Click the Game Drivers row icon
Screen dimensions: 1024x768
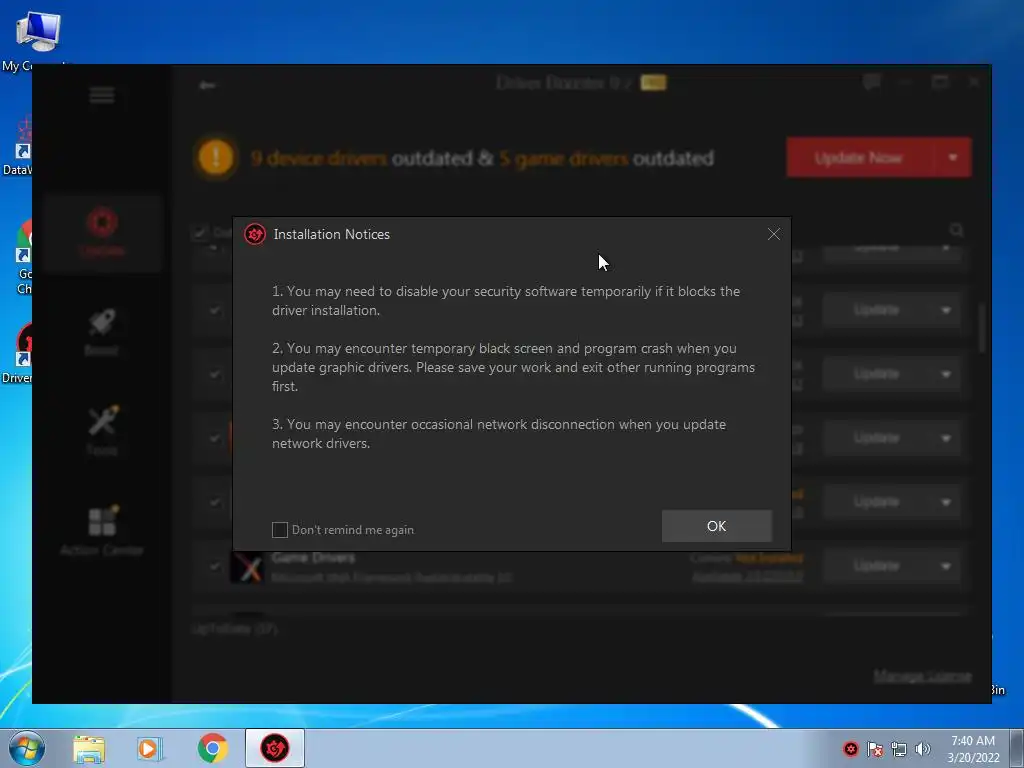[247, 567]
